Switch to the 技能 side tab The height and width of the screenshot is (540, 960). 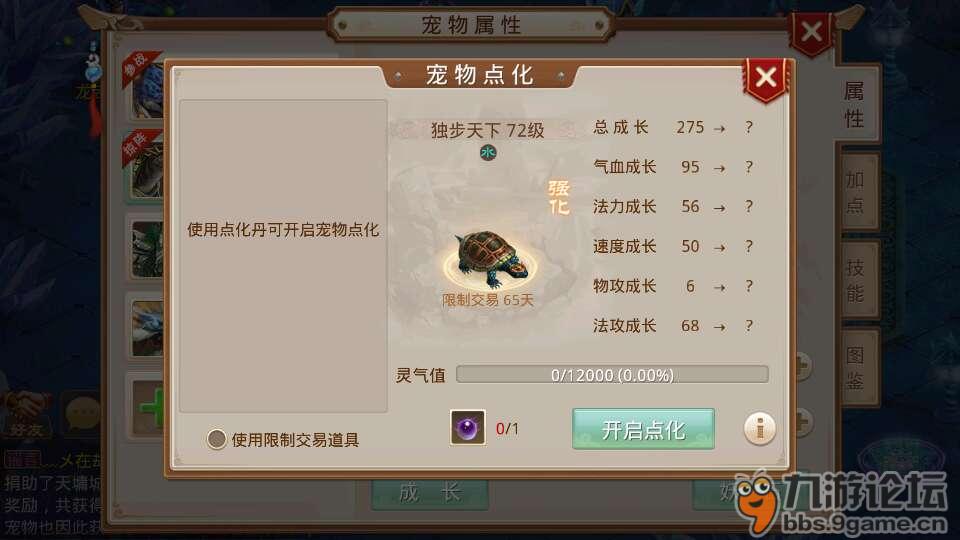856,280
